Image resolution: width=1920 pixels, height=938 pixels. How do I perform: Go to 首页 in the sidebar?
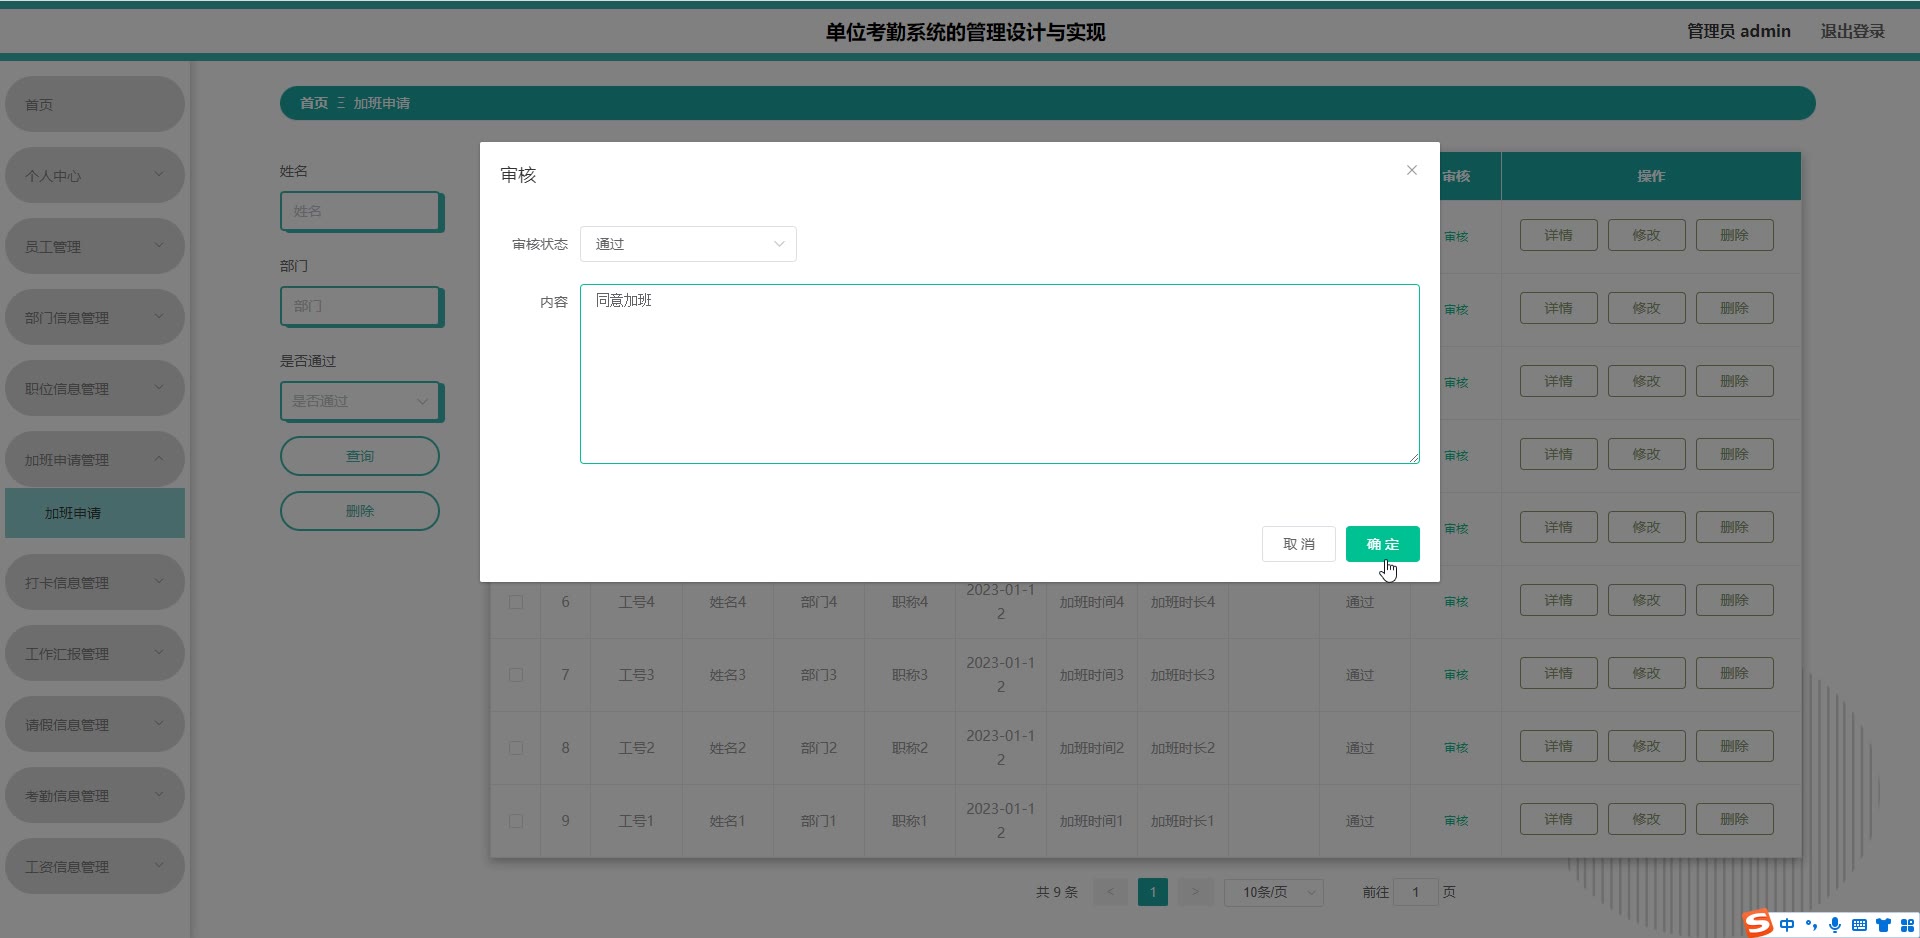point(94,105)
